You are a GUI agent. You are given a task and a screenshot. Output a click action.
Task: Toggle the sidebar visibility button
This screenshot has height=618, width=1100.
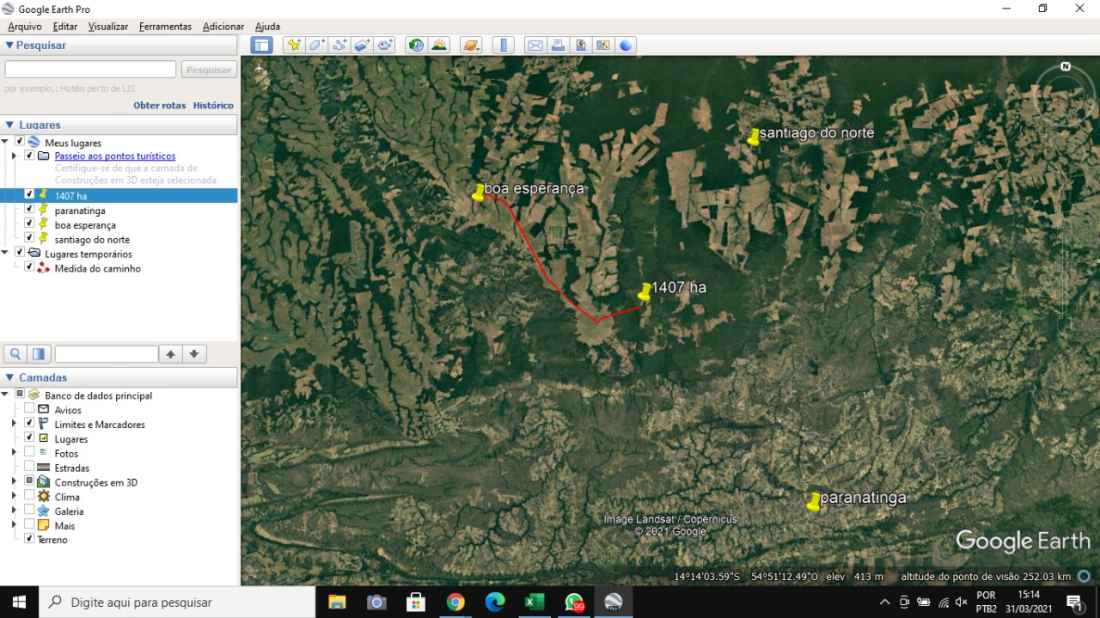pyautogui.click(x=262, y=46)
